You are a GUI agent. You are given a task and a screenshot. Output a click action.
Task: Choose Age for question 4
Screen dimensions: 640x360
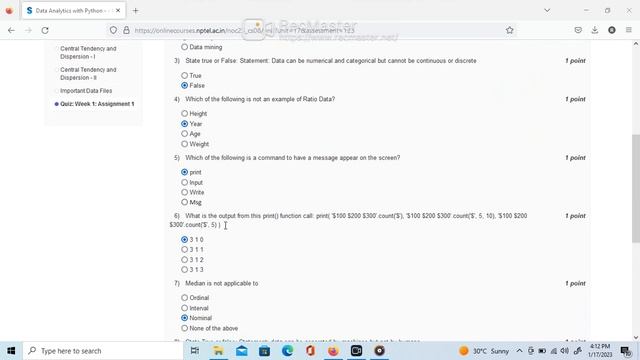(x=184, y=134)
